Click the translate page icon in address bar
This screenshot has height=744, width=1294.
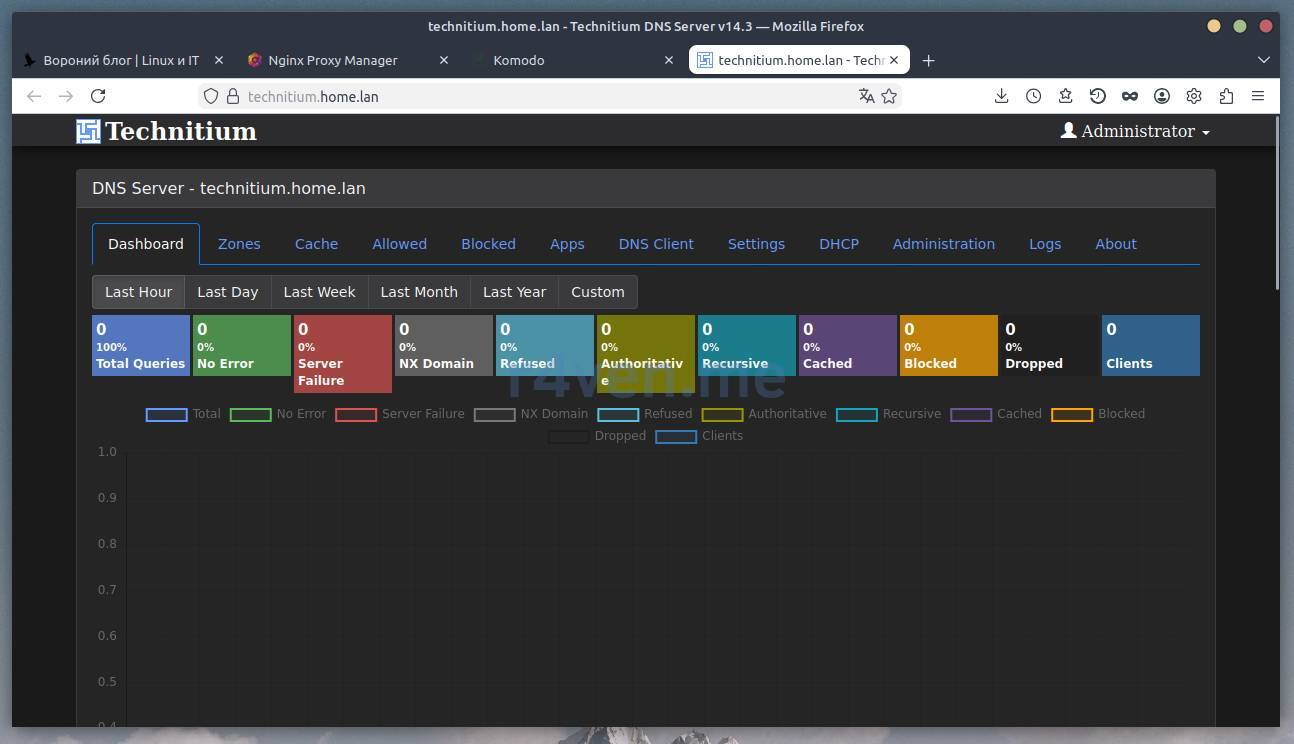click(866, 96)
